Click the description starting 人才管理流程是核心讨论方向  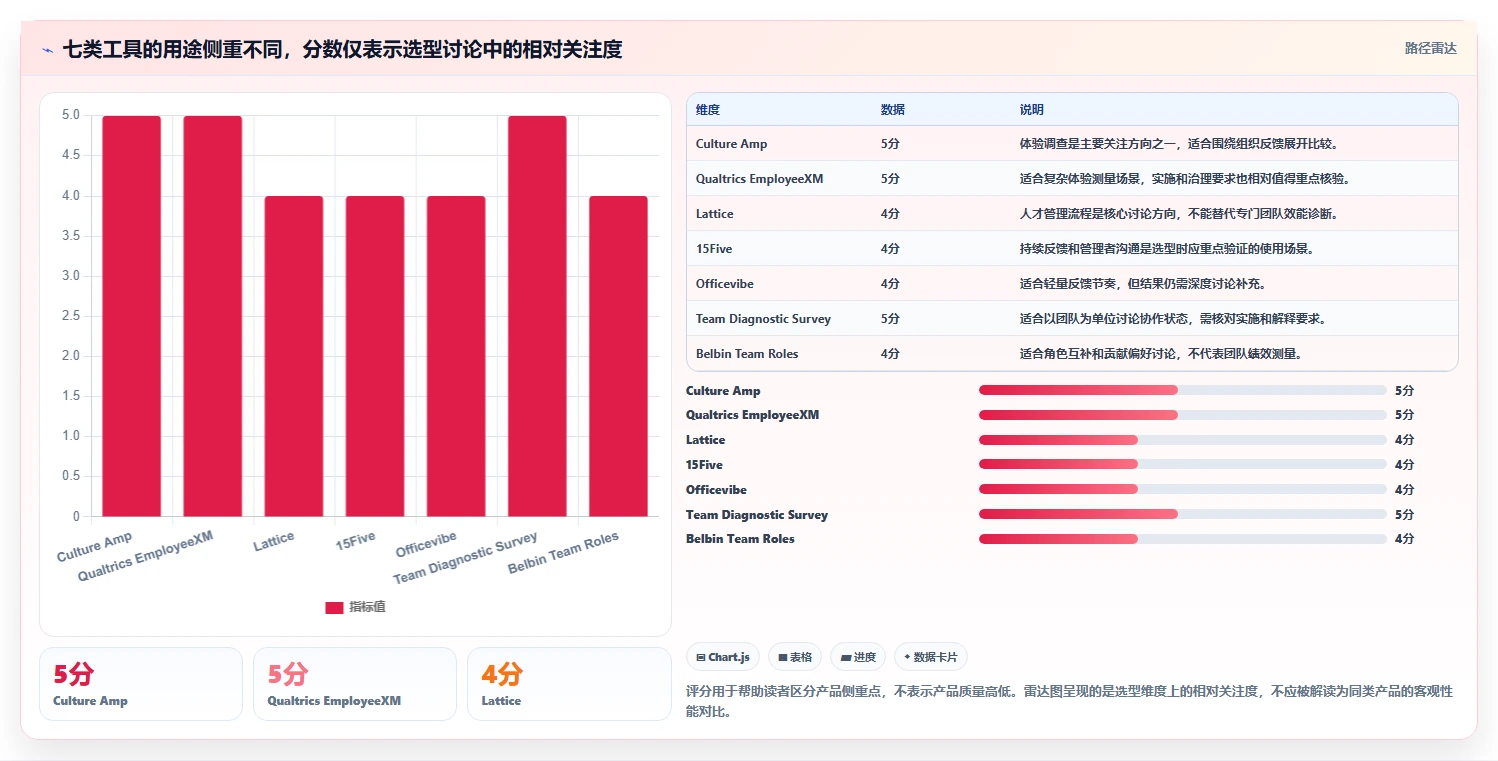tap(1179, 214)
